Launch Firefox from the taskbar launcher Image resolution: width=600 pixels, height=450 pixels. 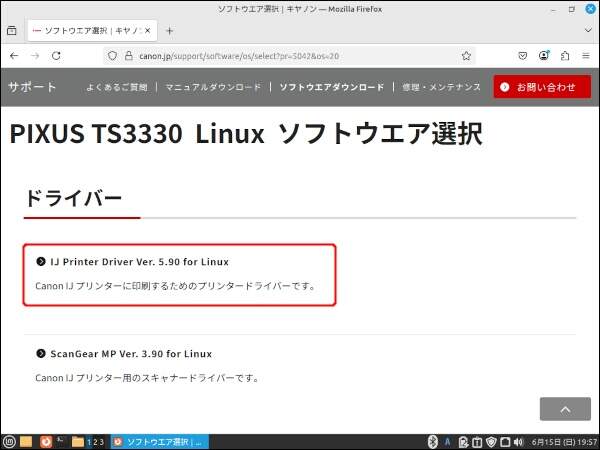46,442
